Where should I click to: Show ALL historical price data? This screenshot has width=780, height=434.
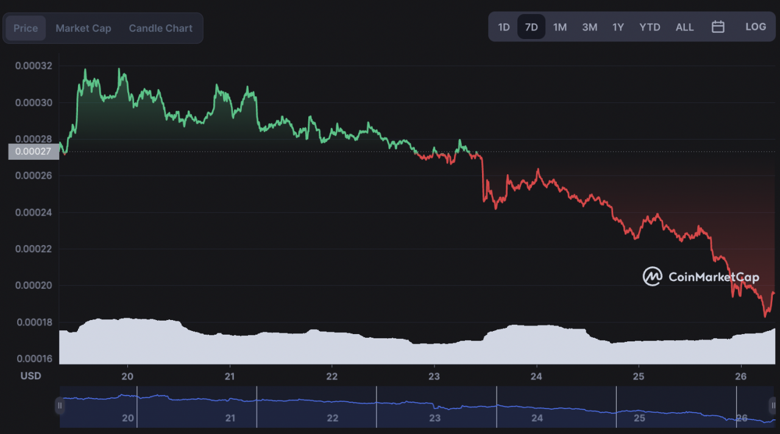(x=685, y=27)
